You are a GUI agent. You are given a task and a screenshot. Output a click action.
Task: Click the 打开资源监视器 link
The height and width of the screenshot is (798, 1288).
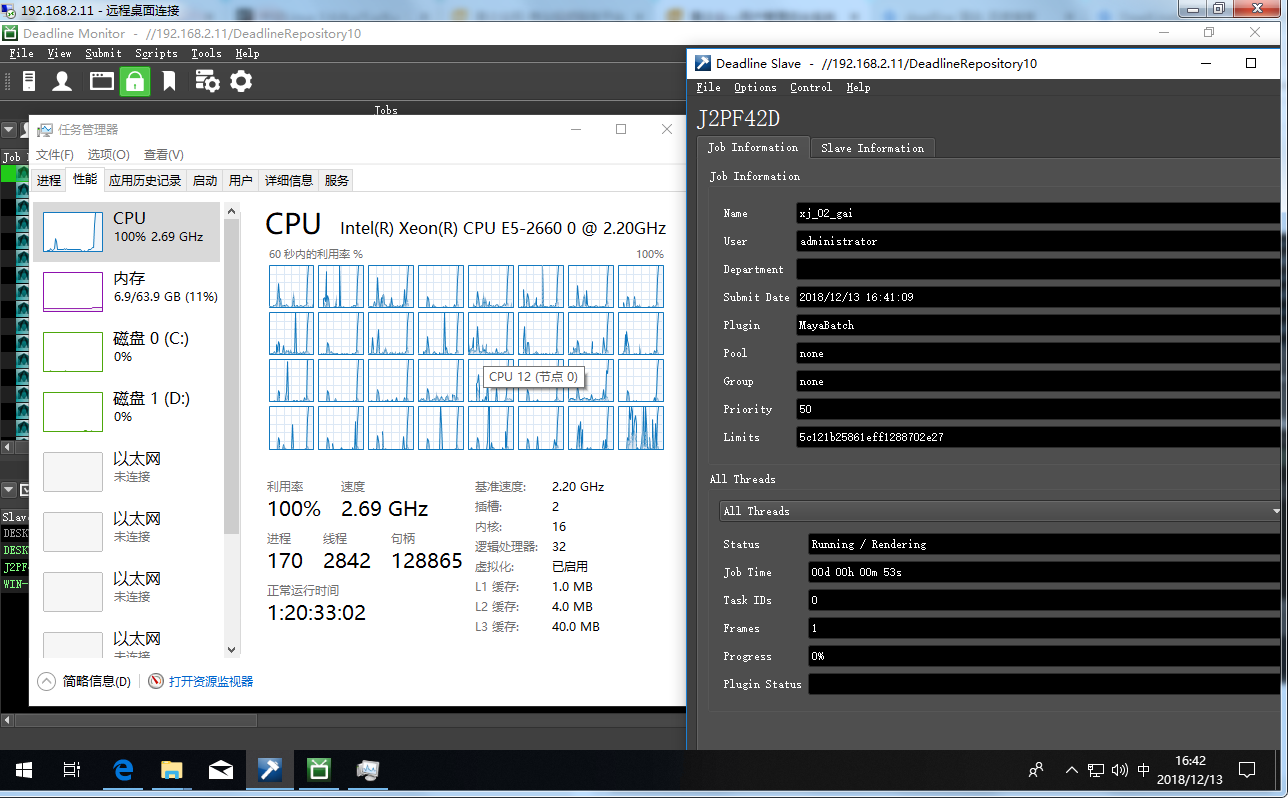210,681
